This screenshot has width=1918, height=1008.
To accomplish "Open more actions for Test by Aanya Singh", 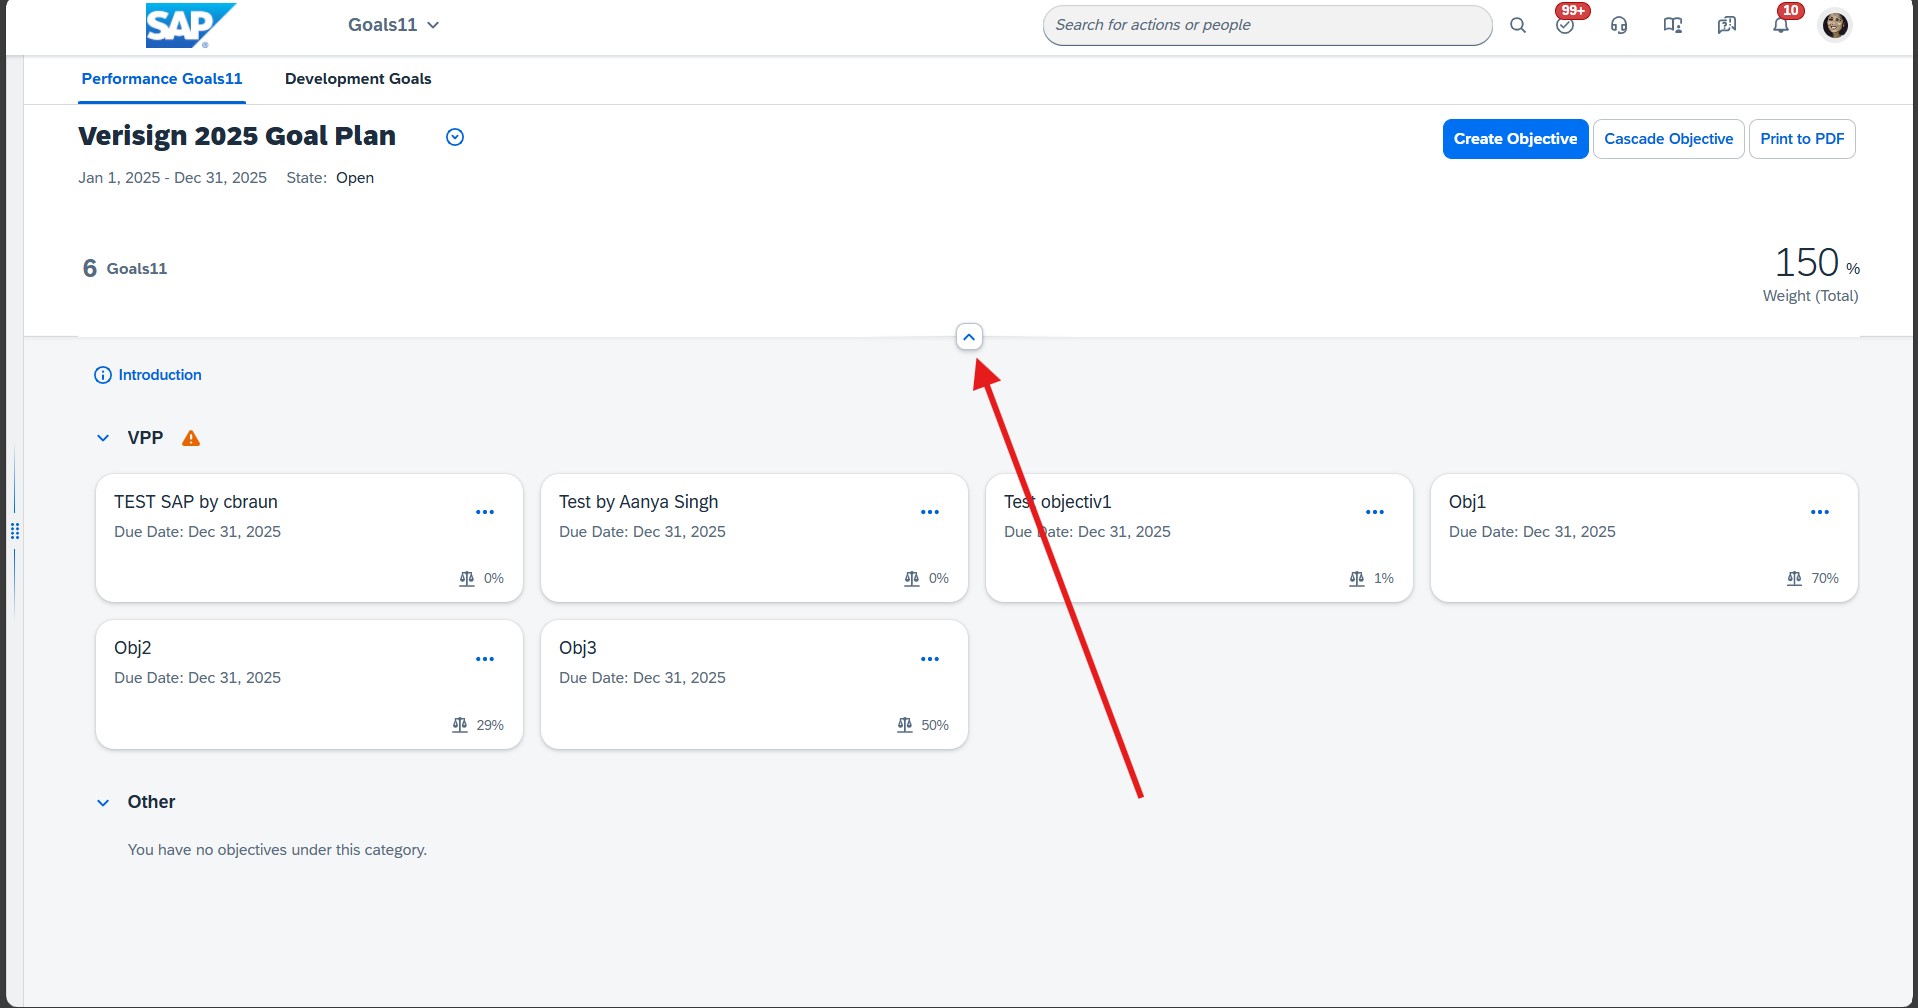I will [930, 512].
